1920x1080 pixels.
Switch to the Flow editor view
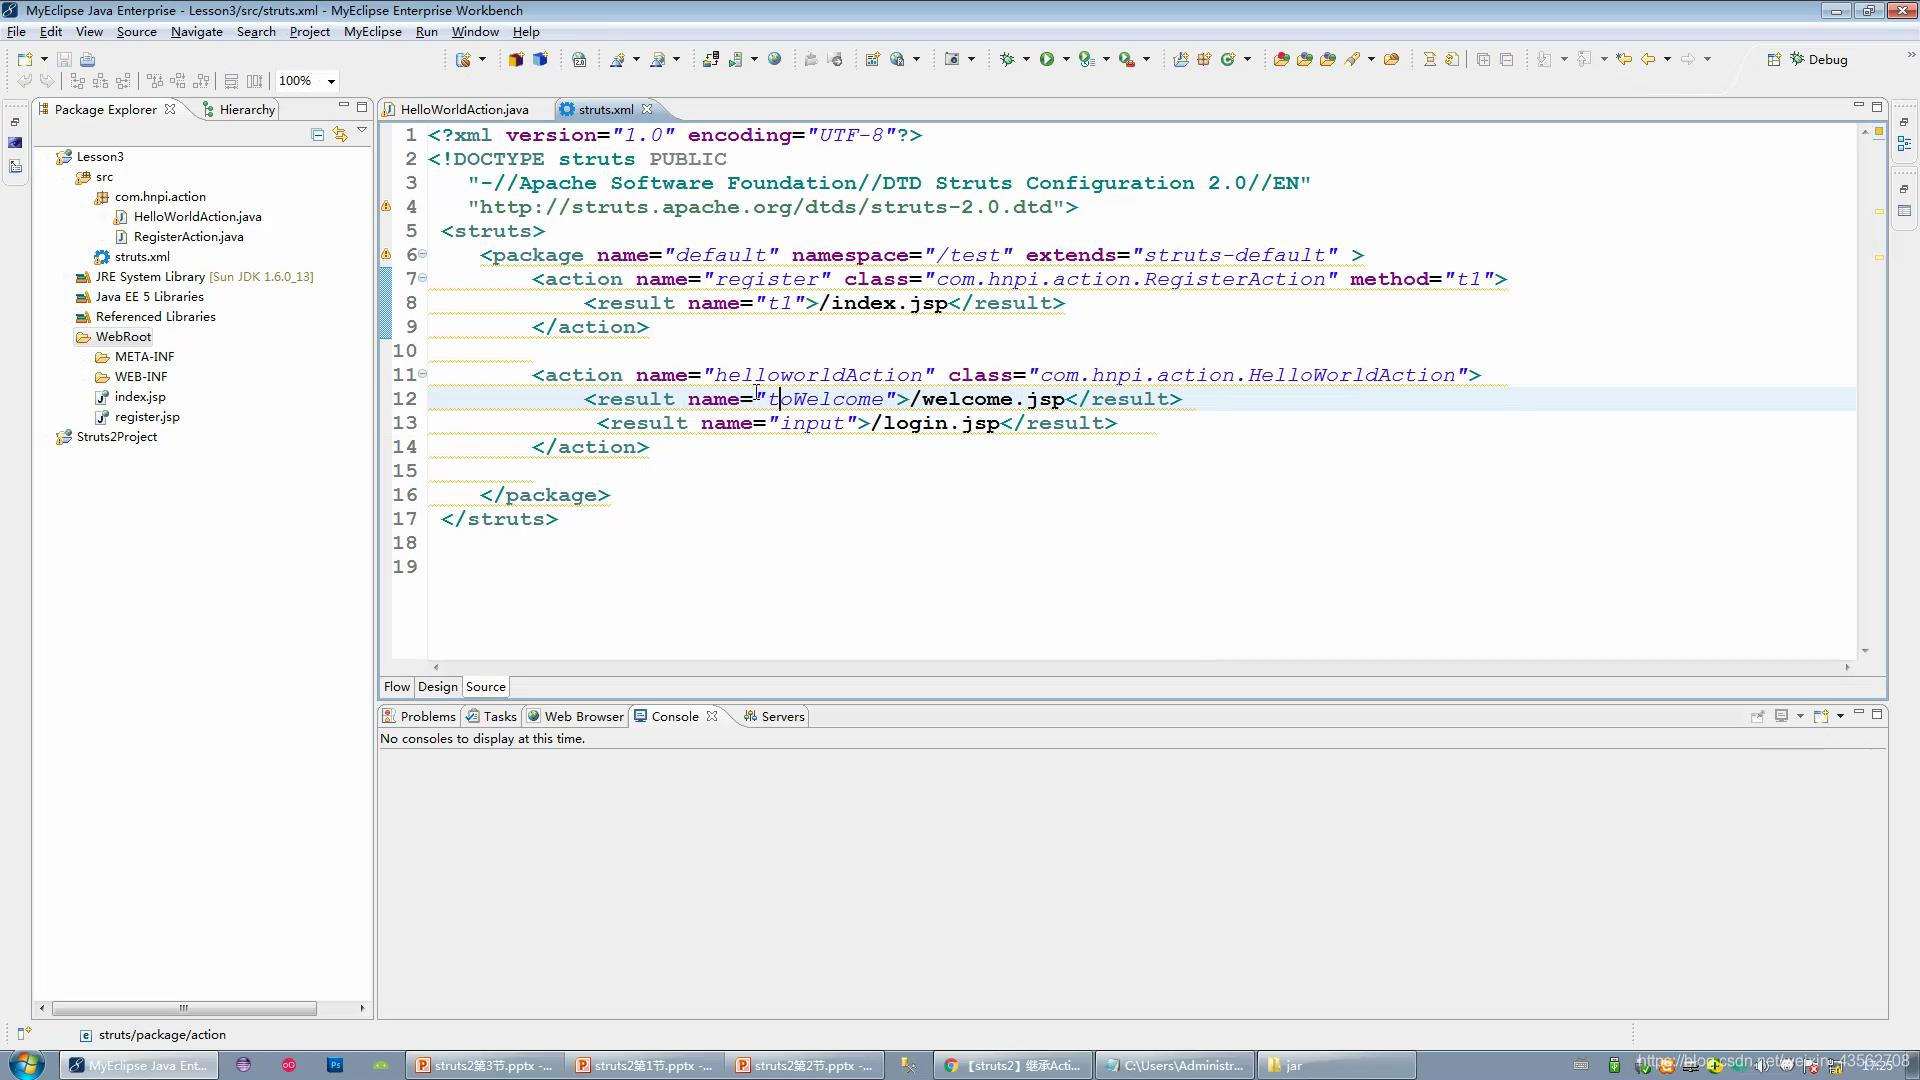pos(396,687)
